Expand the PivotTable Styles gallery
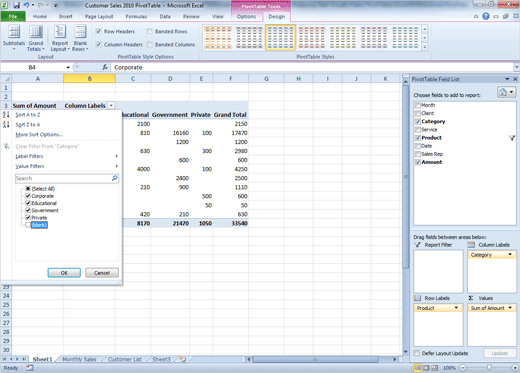520x373 pixels. (x=425, y=47)
